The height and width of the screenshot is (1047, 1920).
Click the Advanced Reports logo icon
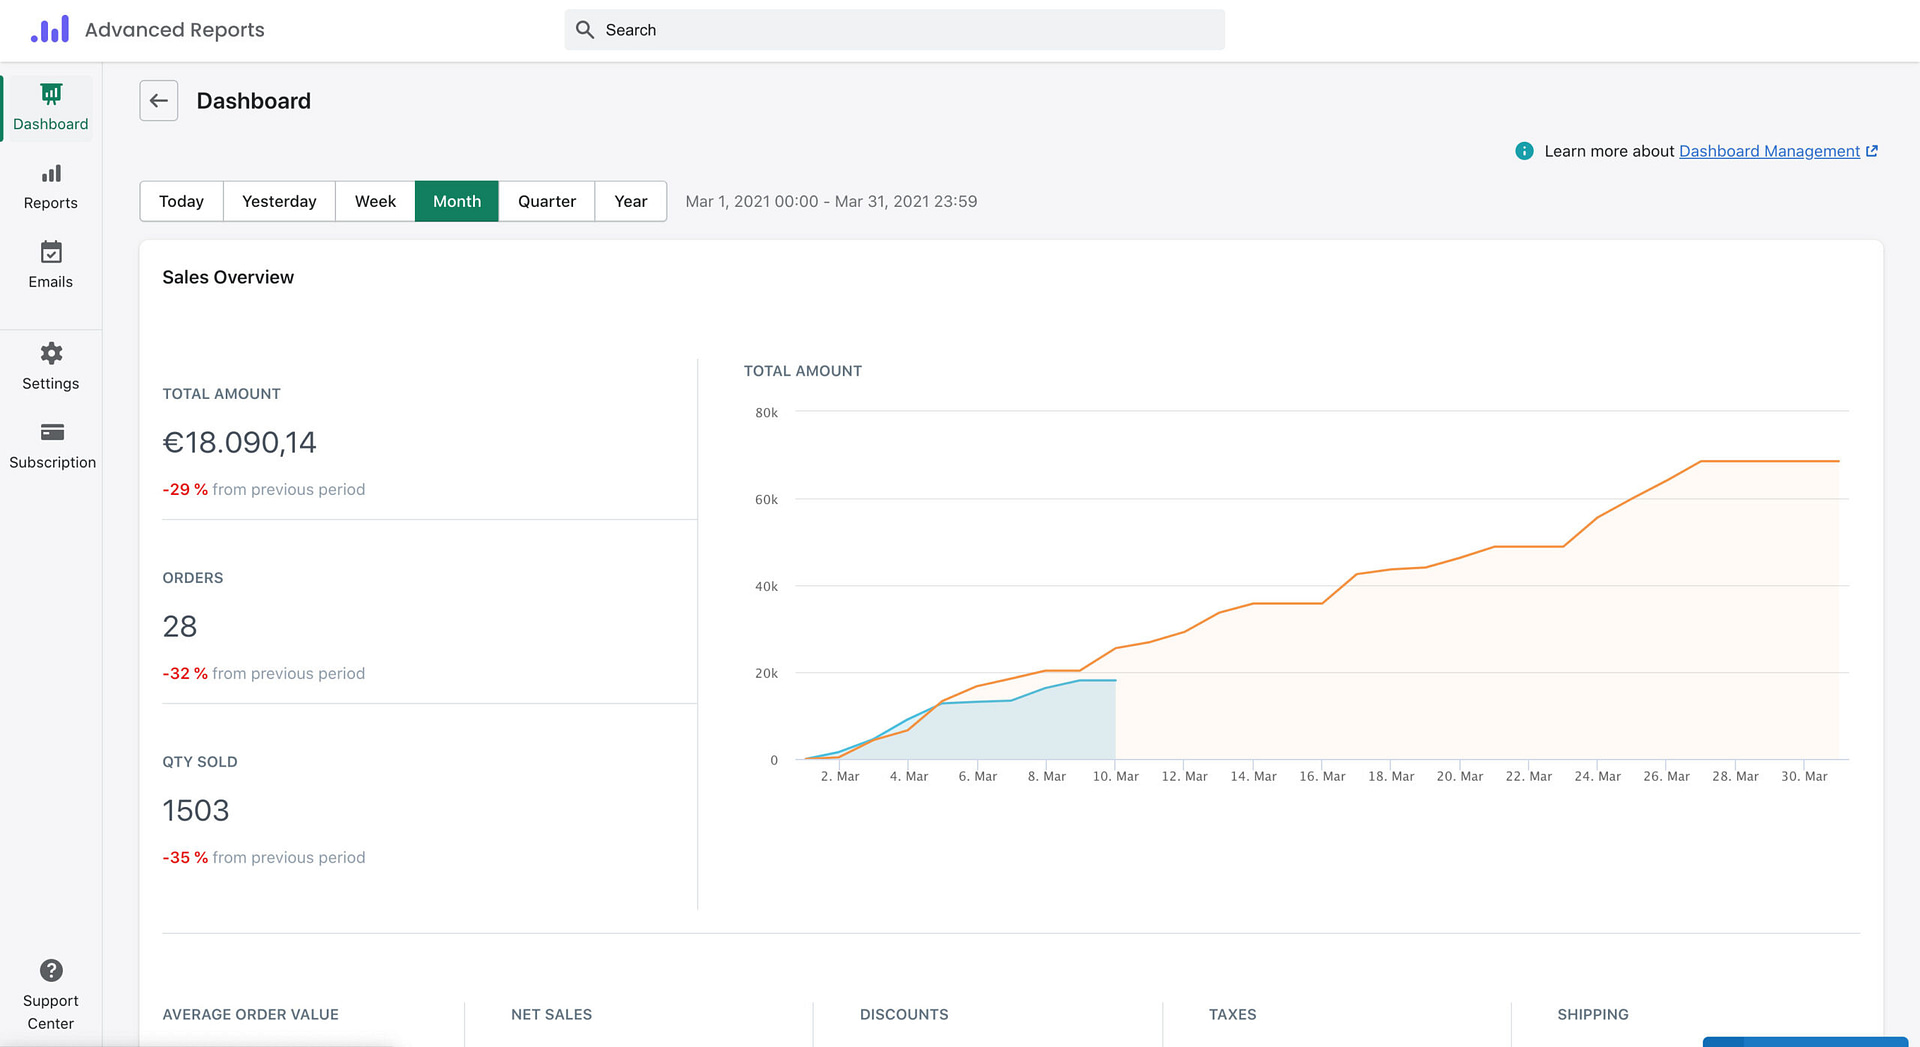coord(50,29)
